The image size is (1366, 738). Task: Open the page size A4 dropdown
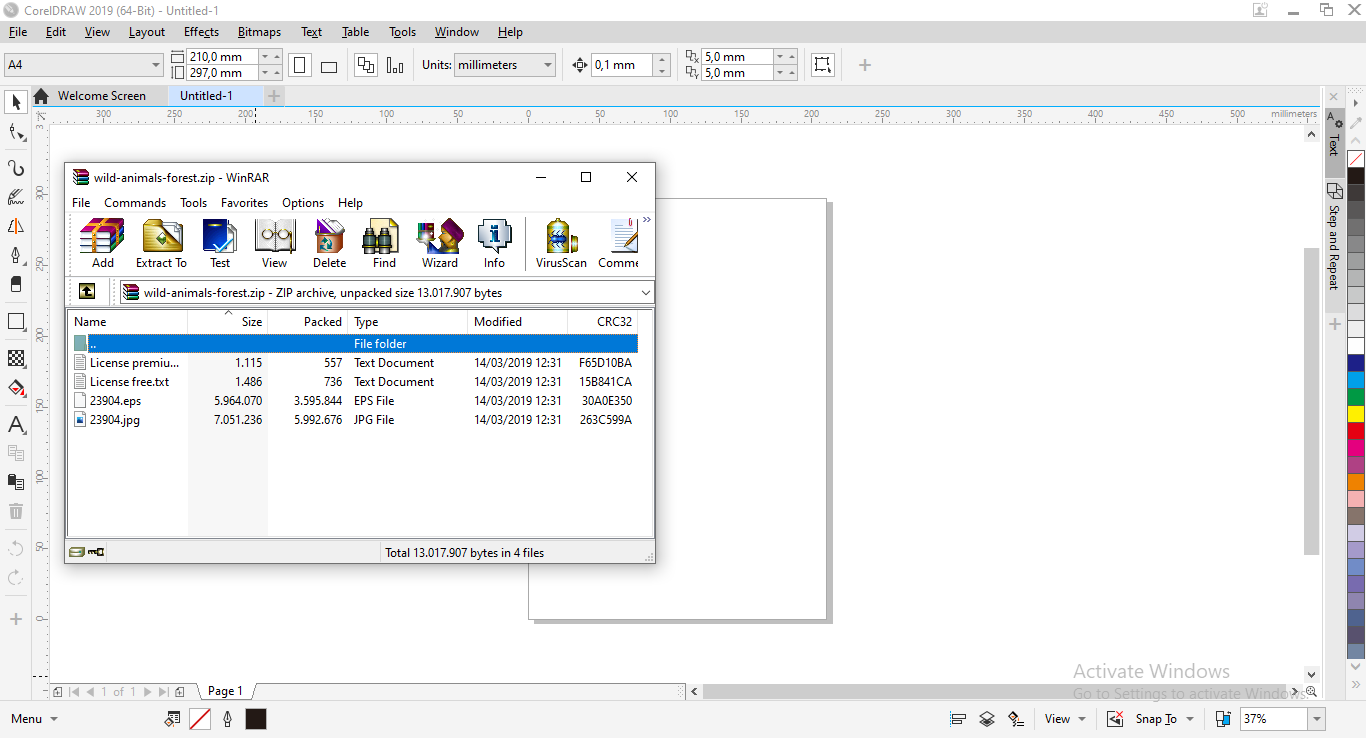click(155, 65)
